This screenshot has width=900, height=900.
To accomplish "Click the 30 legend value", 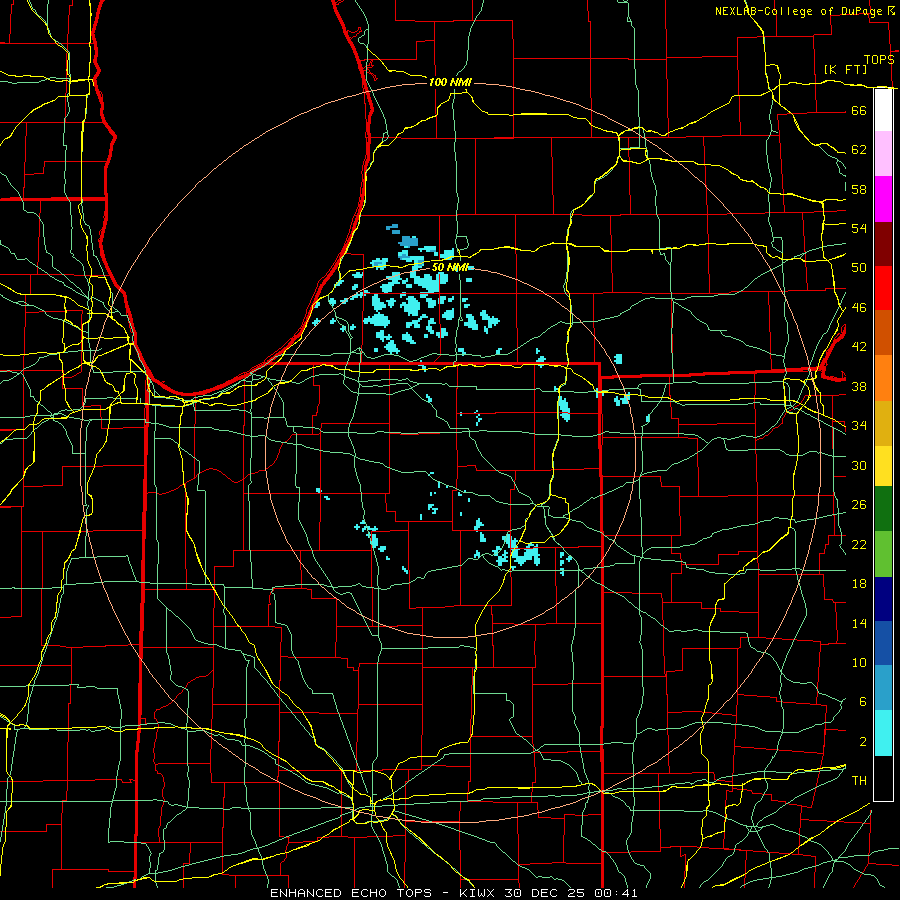I will point(859,465).
